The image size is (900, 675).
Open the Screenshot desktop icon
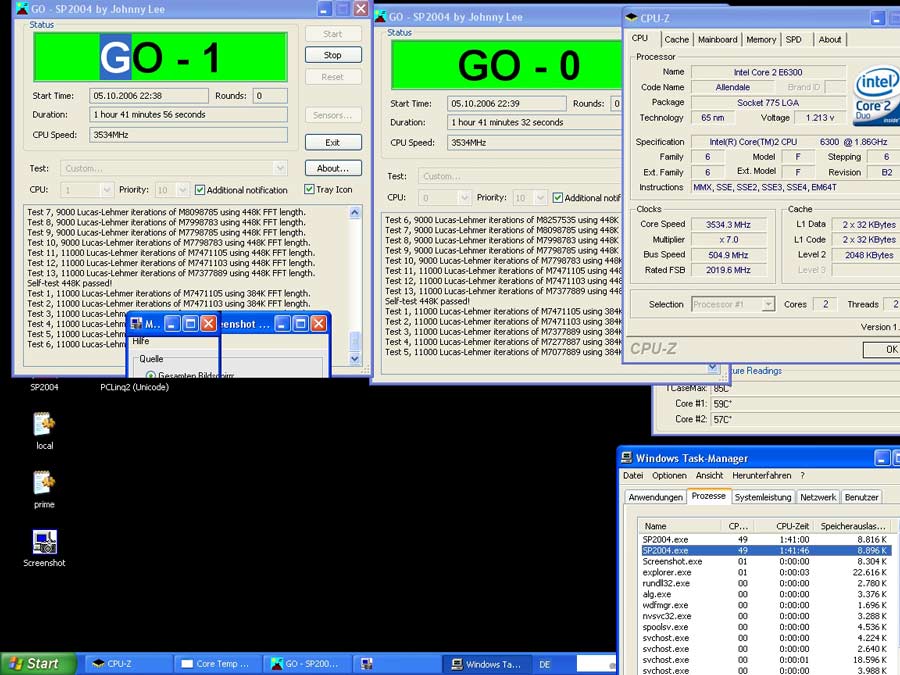coord(44,548)
